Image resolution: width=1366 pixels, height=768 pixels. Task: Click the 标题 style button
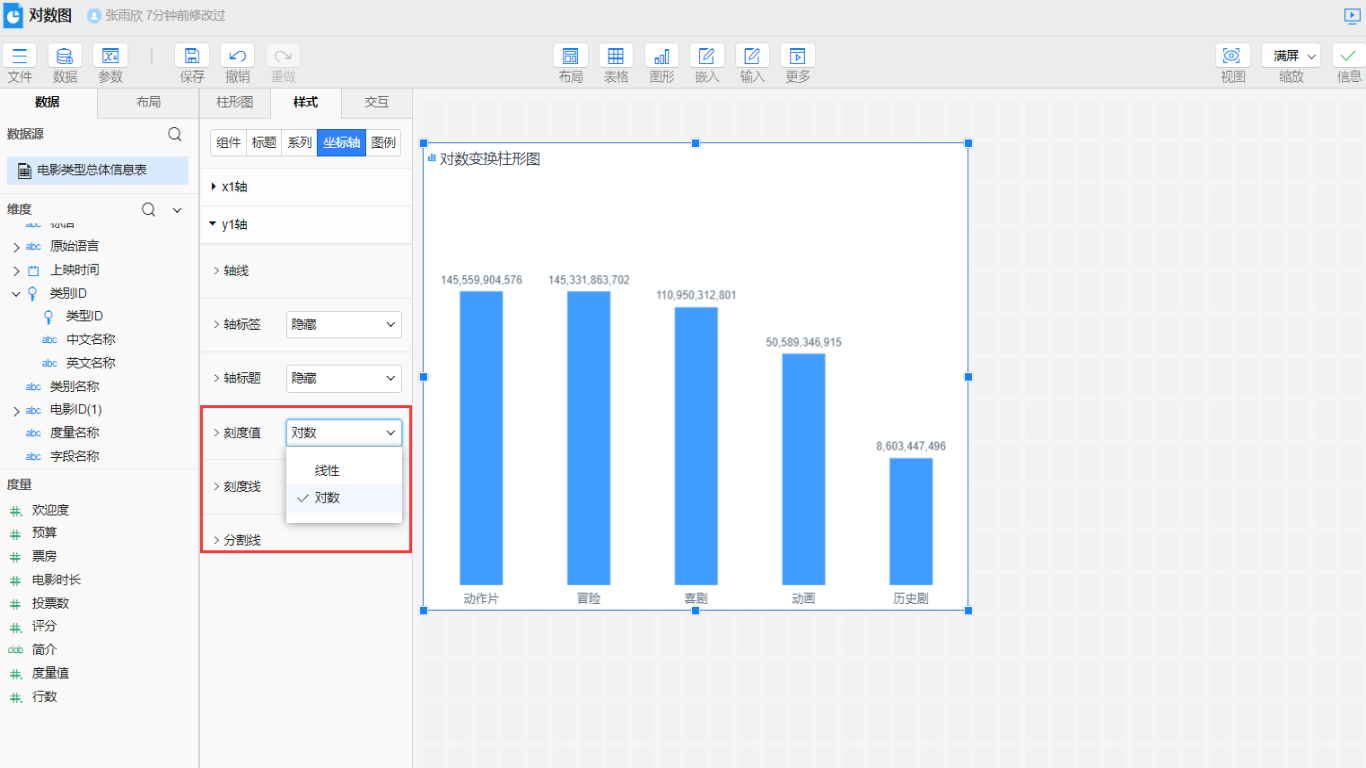pyautogui.click(x=264, y=143)
